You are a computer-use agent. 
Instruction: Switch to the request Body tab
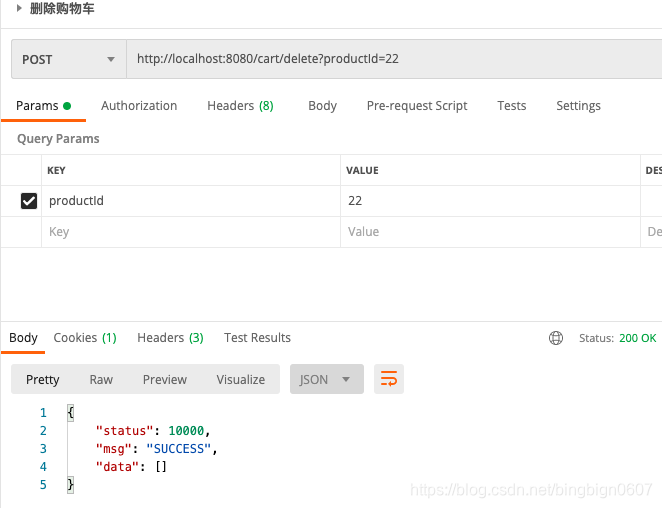click(x=323, y=106)
